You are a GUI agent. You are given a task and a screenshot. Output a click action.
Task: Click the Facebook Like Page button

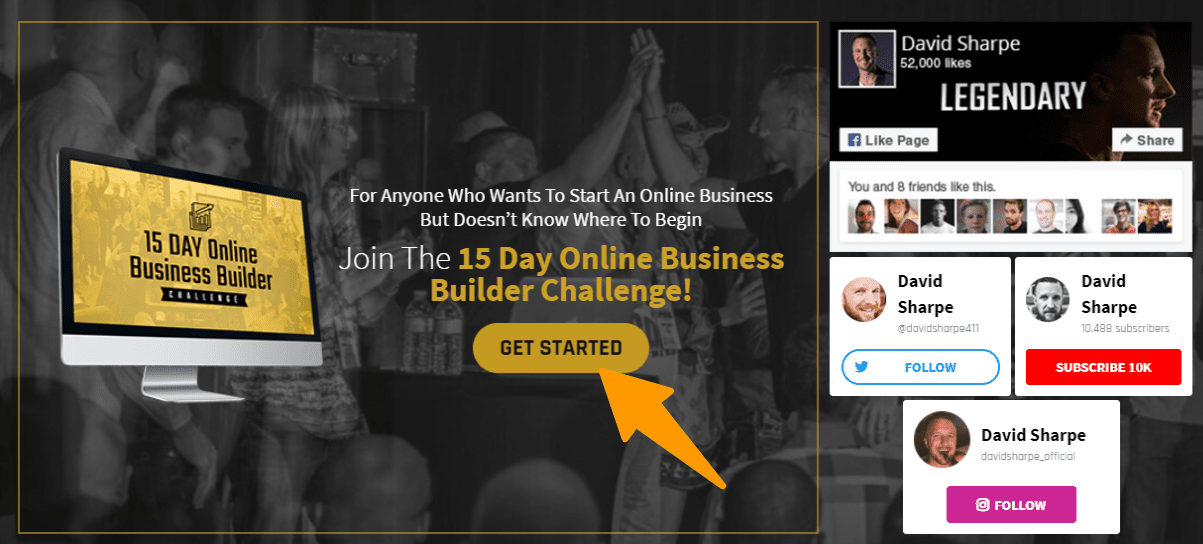point(888,140)
